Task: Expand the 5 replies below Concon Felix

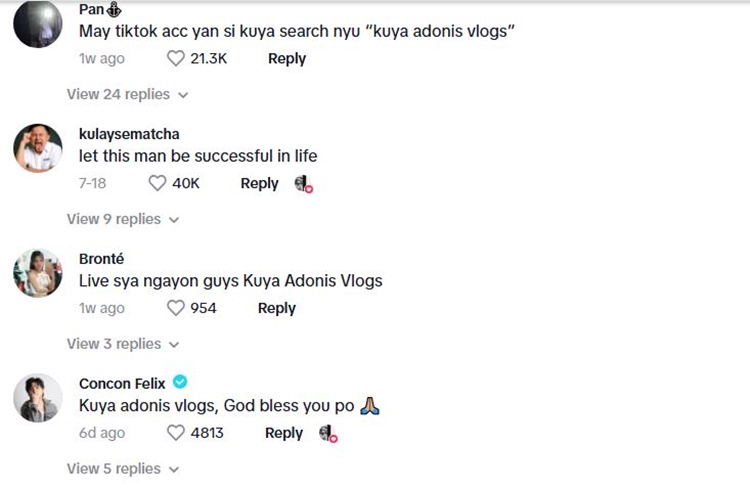Action: tap(123, 468)
